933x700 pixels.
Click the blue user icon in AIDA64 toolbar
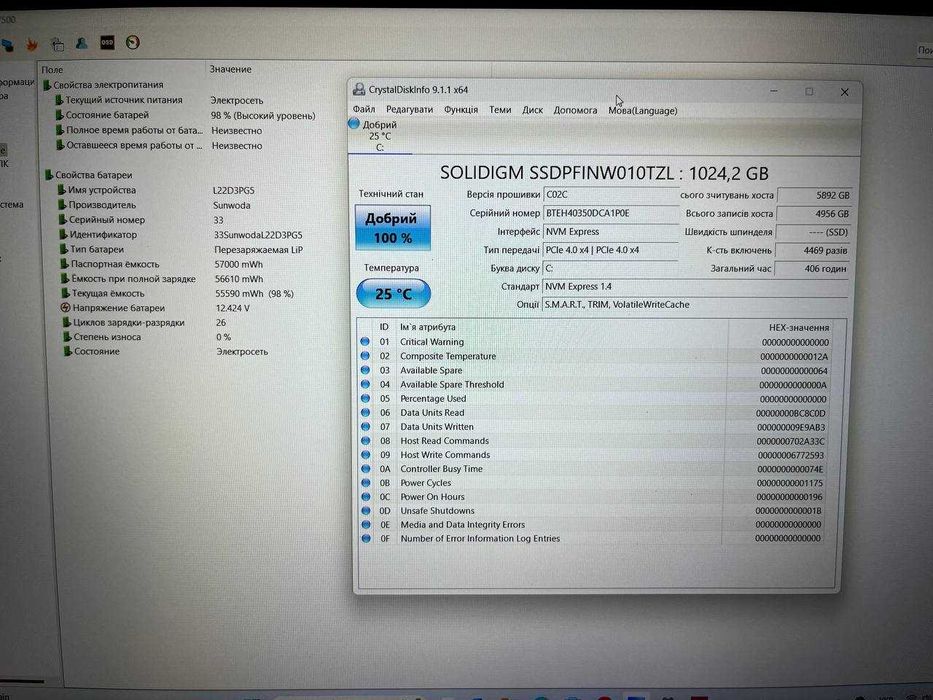tap(82, 43)
